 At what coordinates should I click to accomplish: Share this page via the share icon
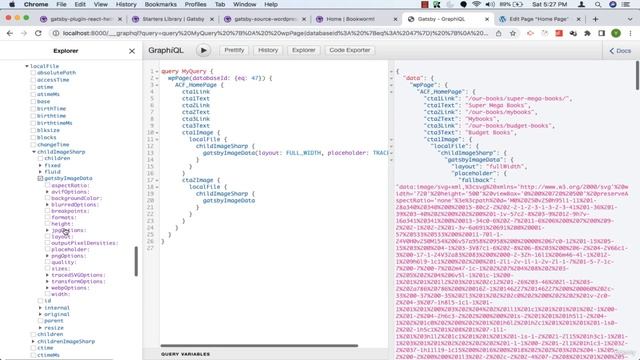tap(498, 33)
